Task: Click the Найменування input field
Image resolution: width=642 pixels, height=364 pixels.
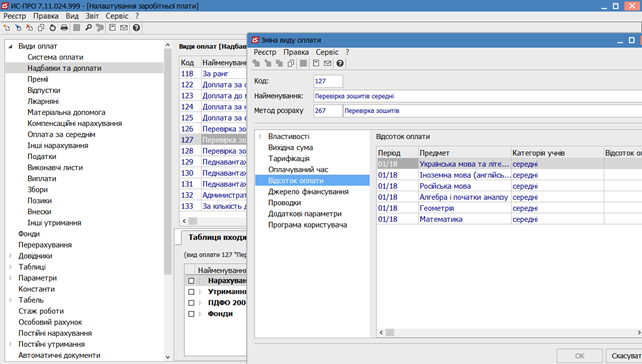Action: (477, 96)
